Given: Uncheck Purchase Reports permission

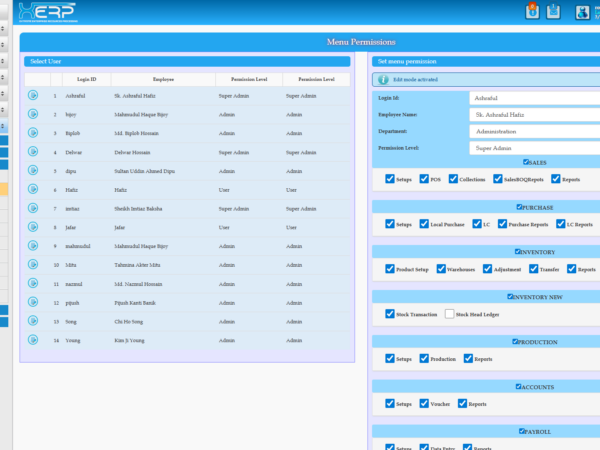Looking at the screenshot, I should pos(502,224).
